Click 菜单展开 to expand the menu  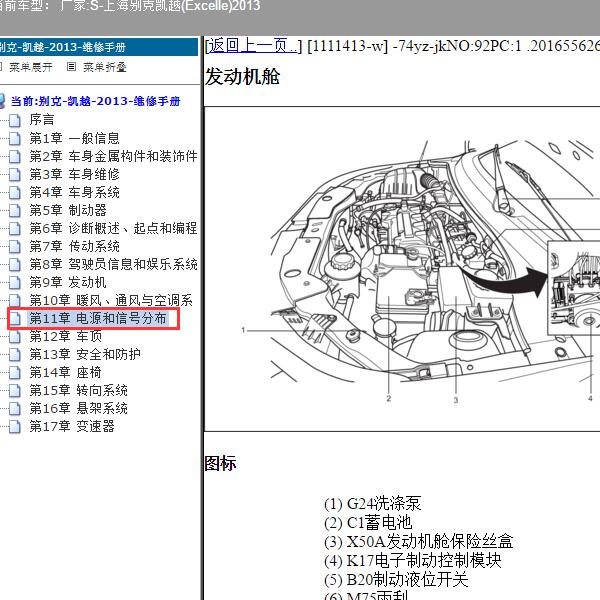click(x=31, y=67)
